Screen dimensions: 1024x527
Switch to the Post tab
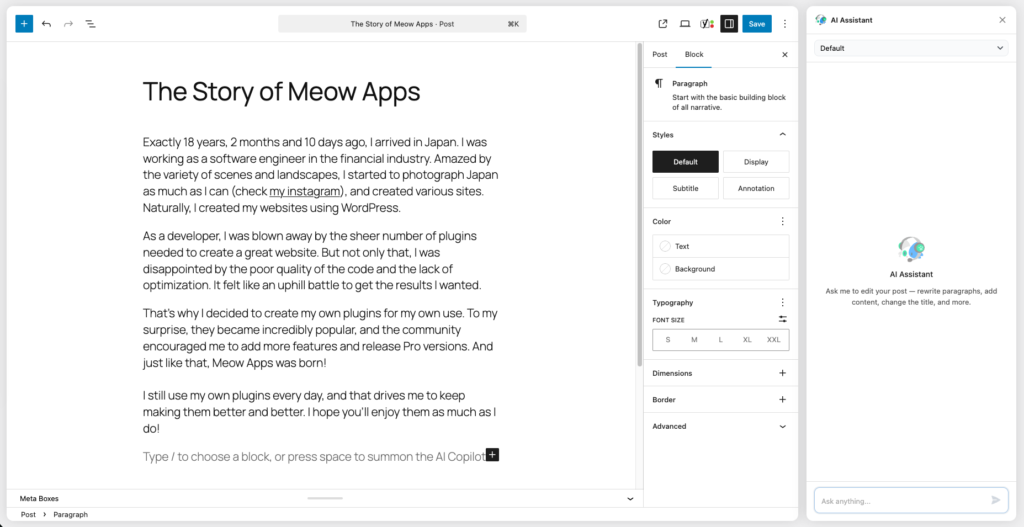(x=660, y=54)
